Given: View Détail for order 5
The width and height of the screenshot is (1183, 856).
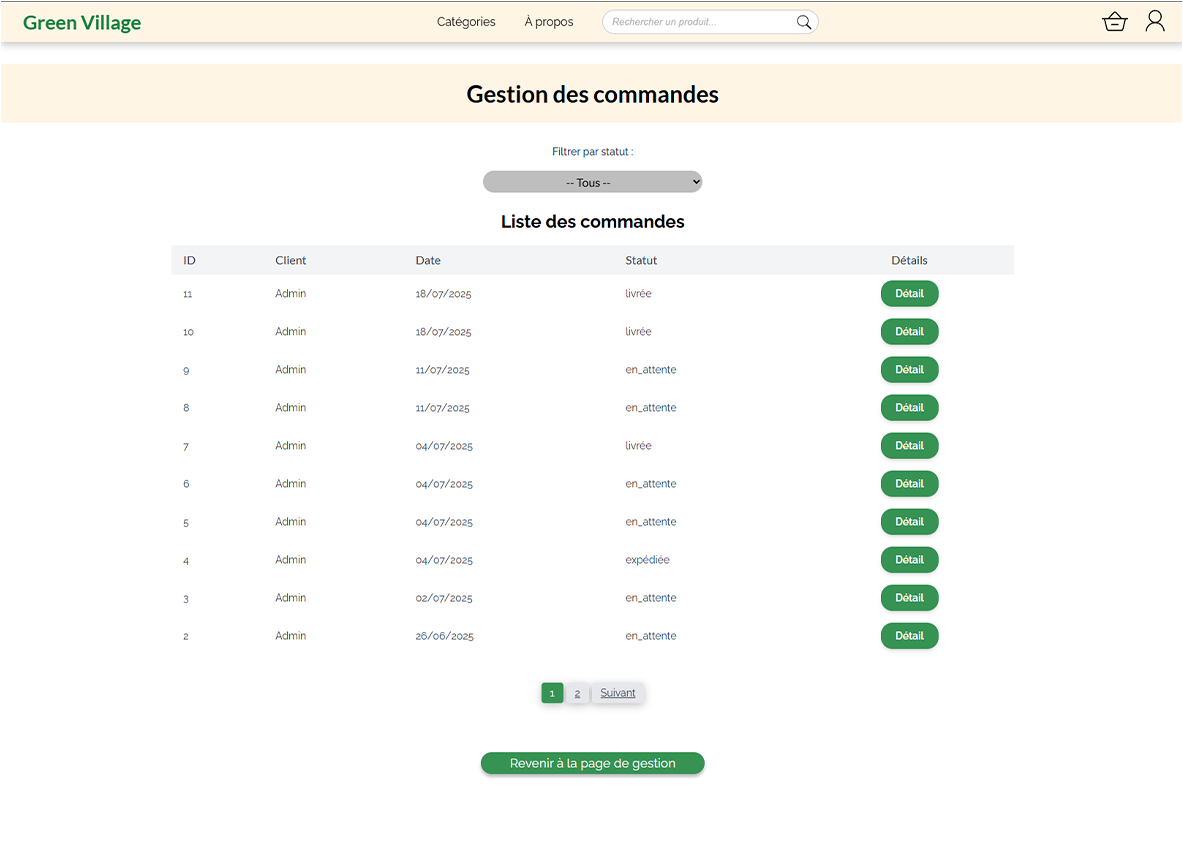Looking at the screenshot, I should [x=909, y=522].
